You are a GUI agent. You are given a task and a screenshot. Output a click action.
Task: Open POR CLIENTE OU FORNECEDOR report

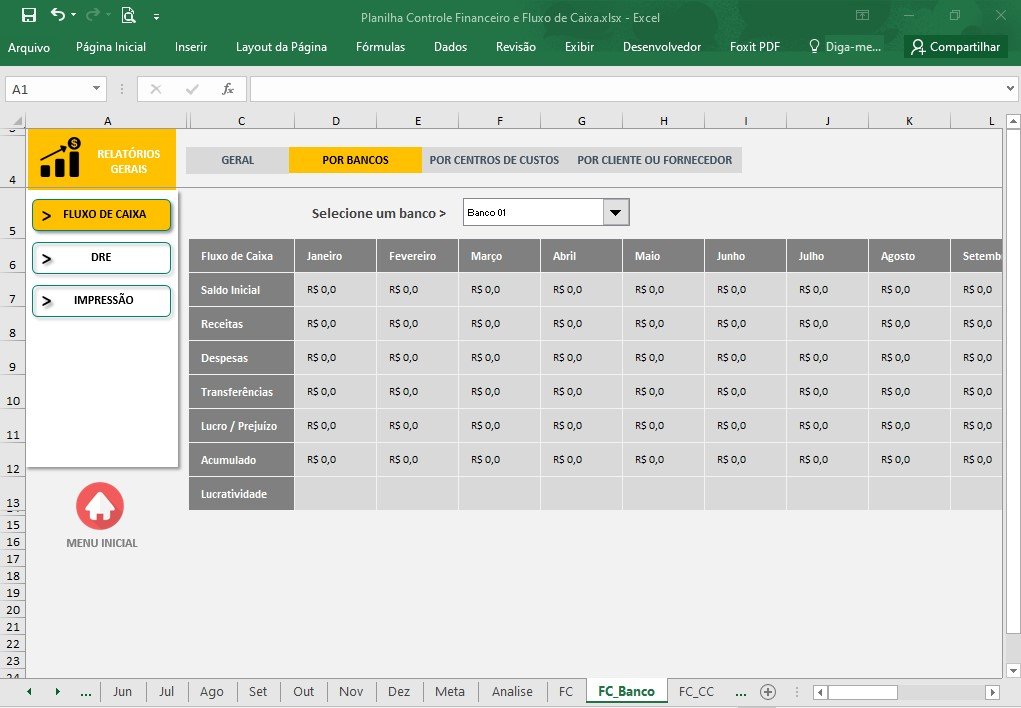(x=654, y=160)
